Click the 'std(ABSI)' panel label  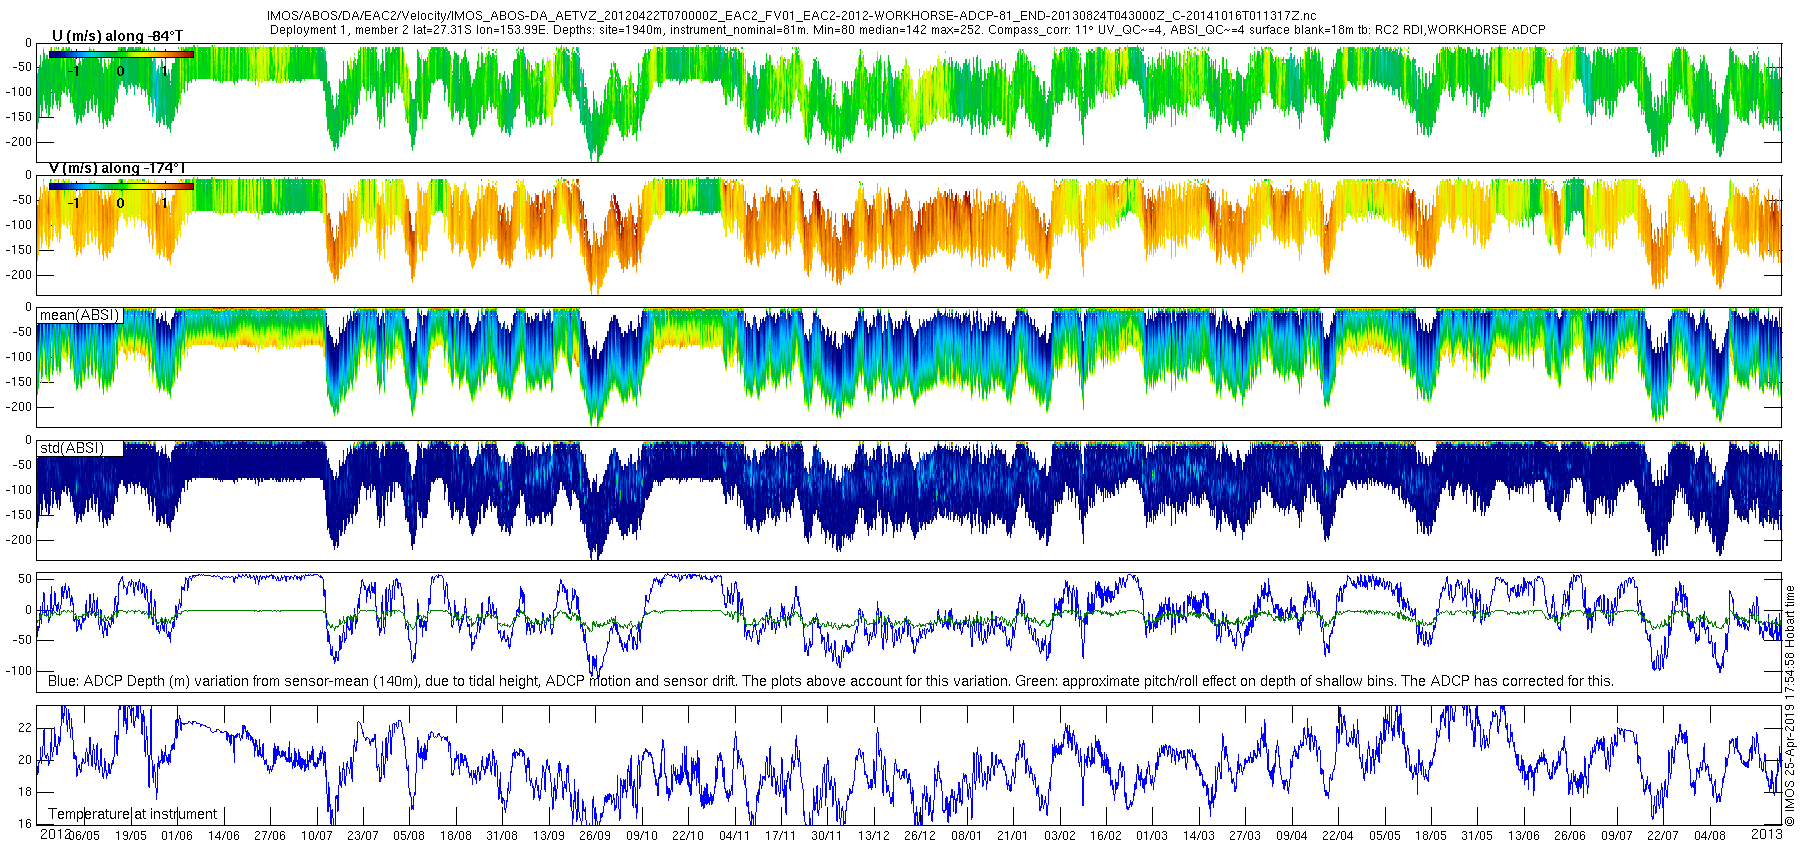72,448
